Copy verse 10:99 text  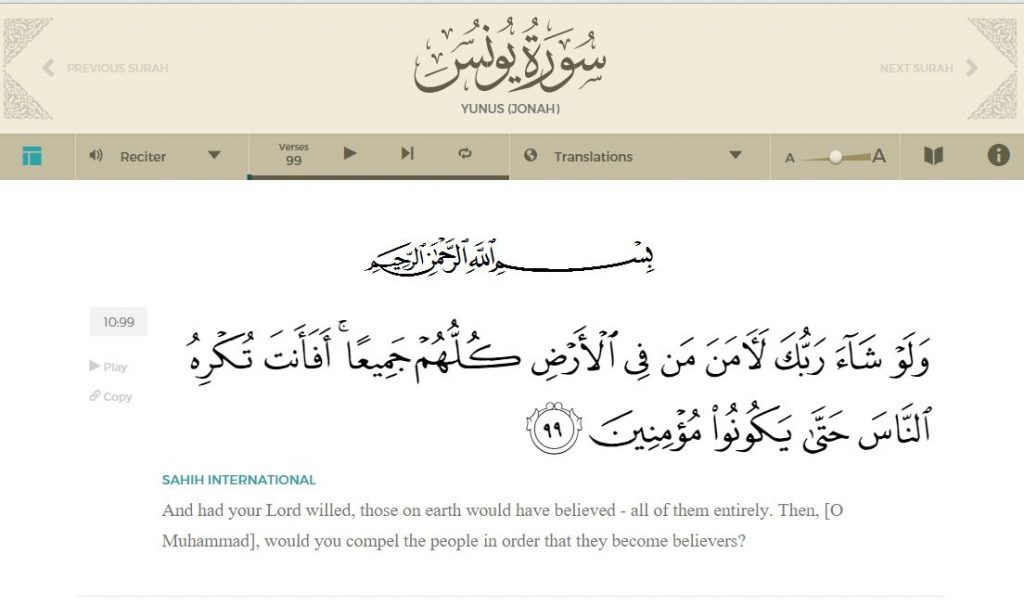110,396
